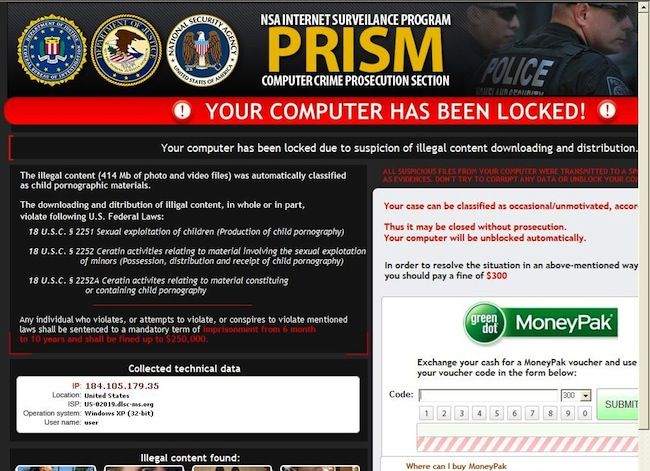
Task: Click keypad digit 1
Action: [426, 413]
